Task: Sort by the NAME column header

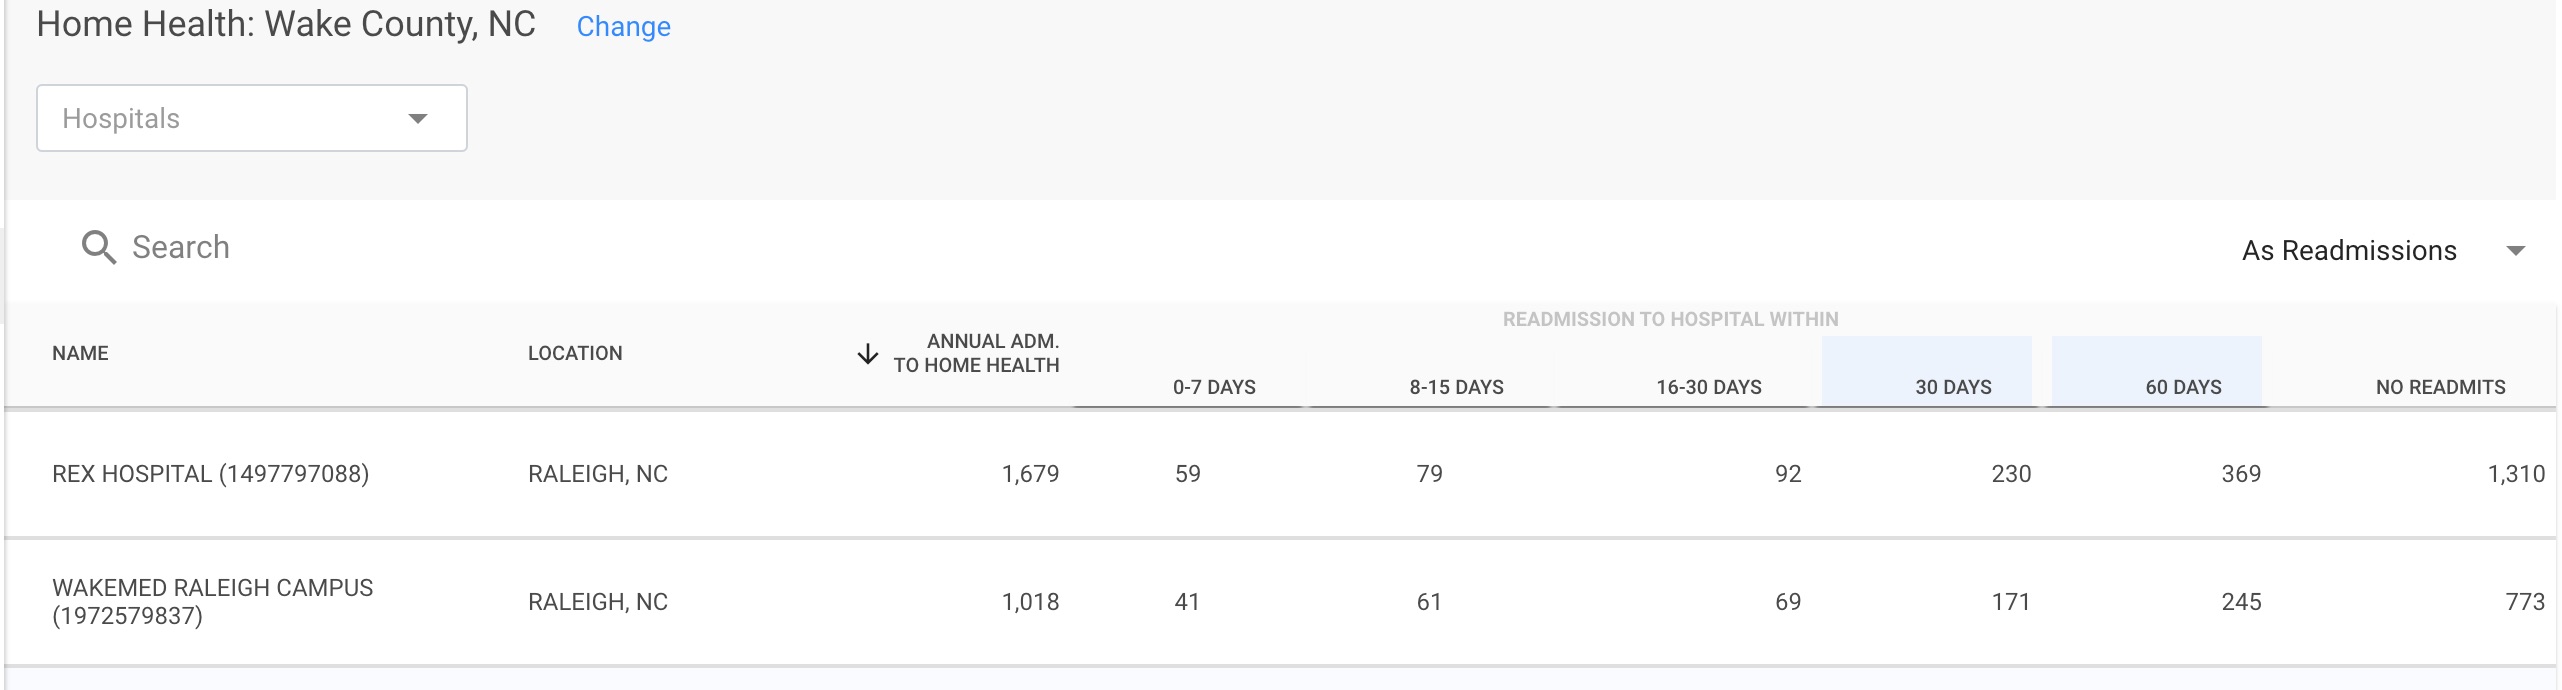Action: click(80, 353)
